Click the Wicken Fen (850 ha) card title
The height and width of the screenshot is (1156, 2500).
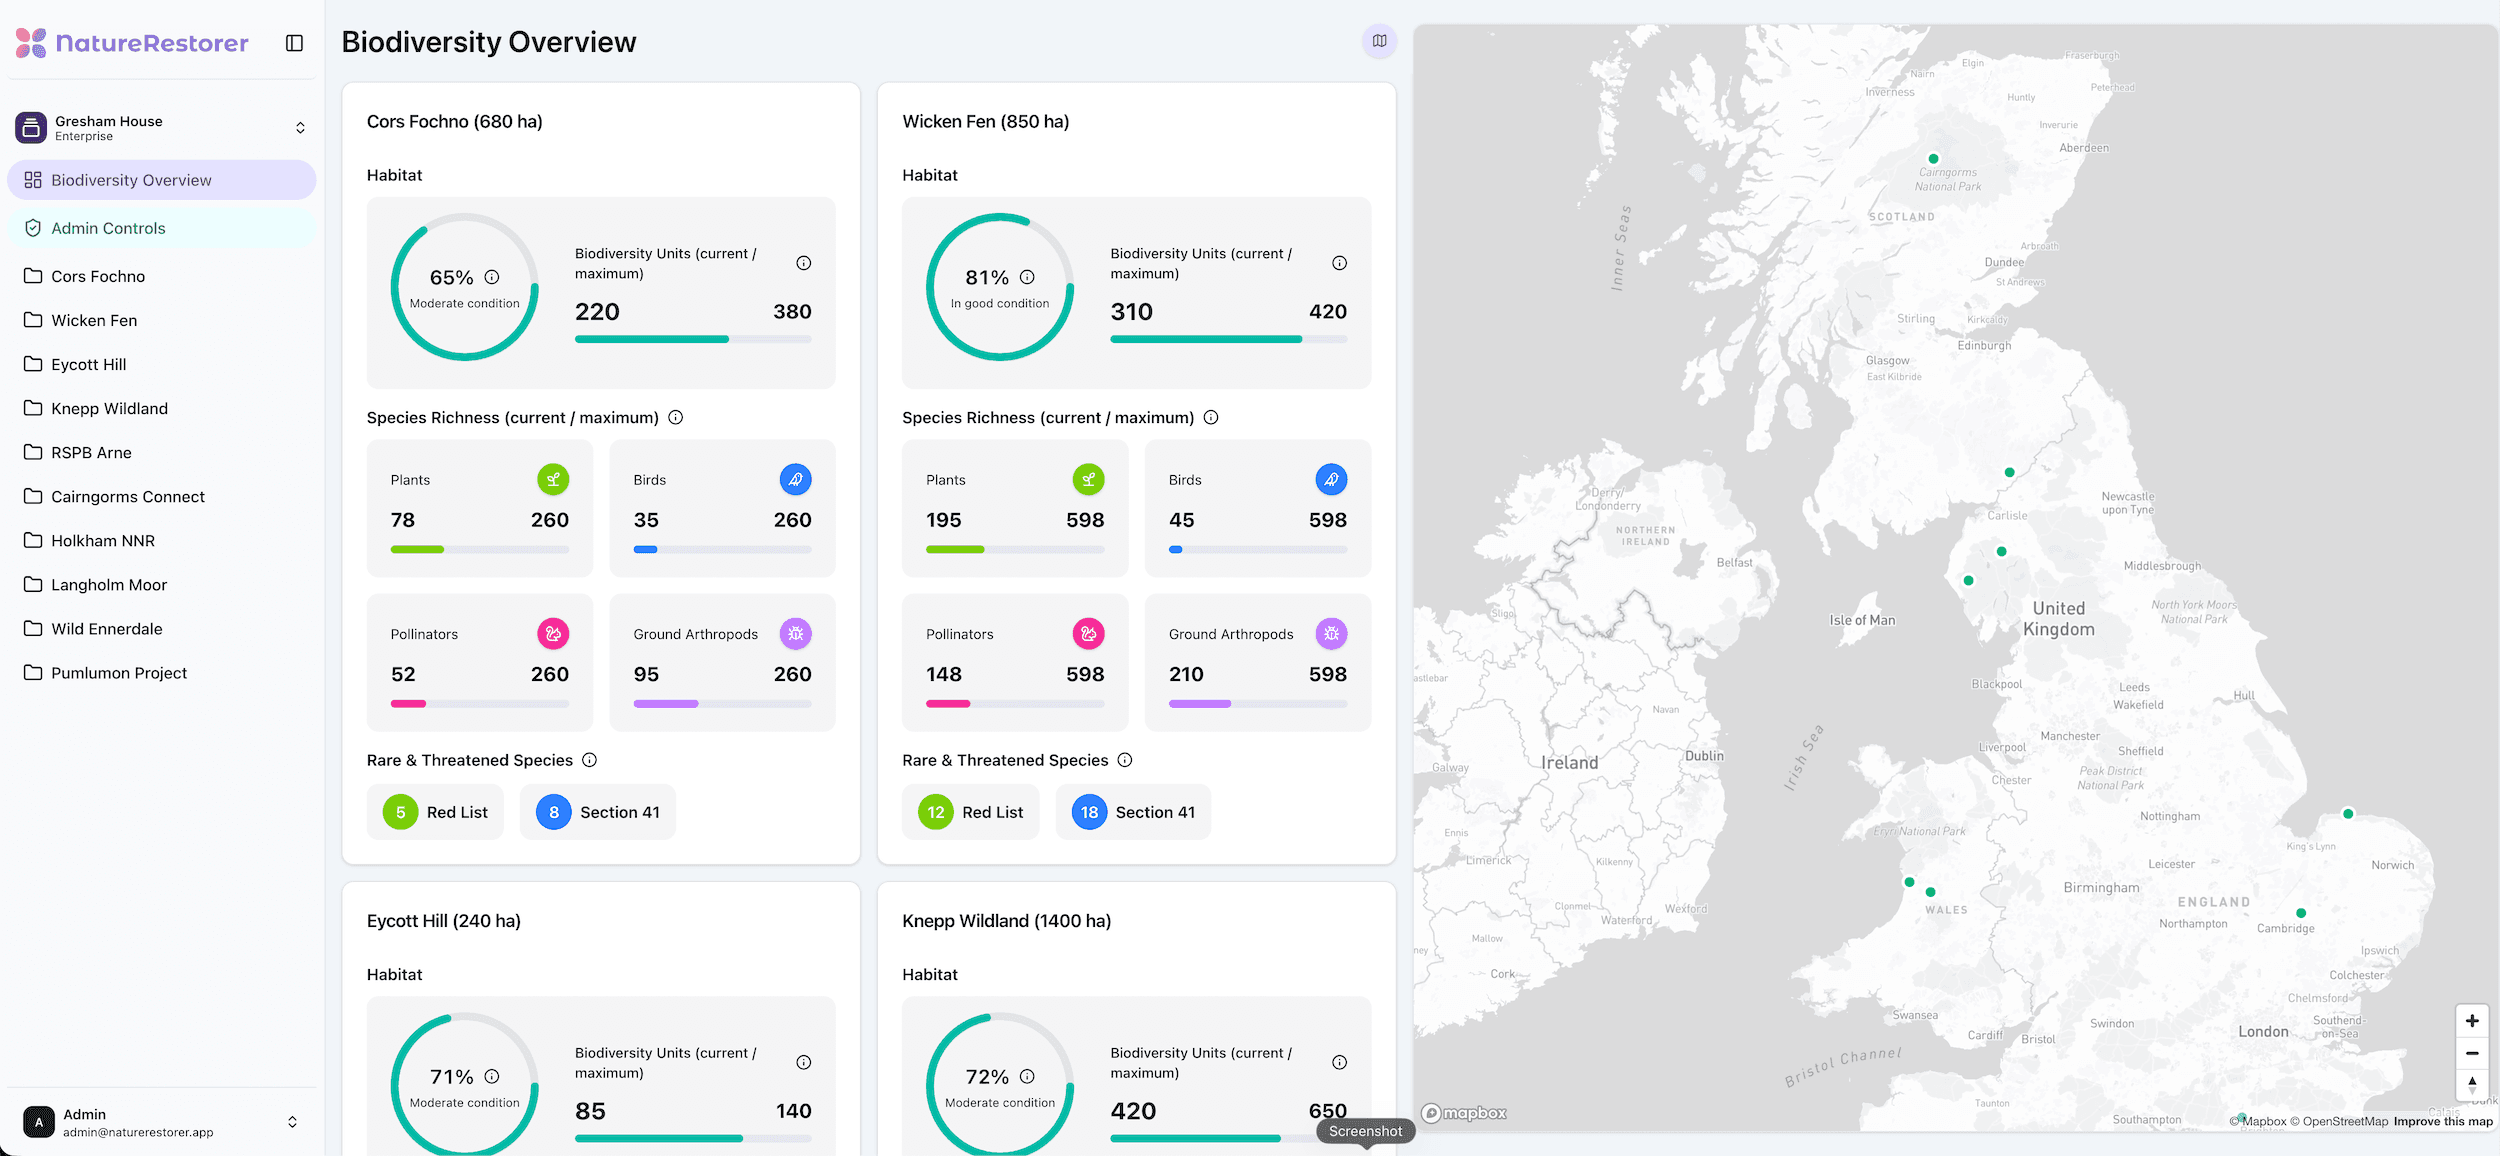coord(986,121)
